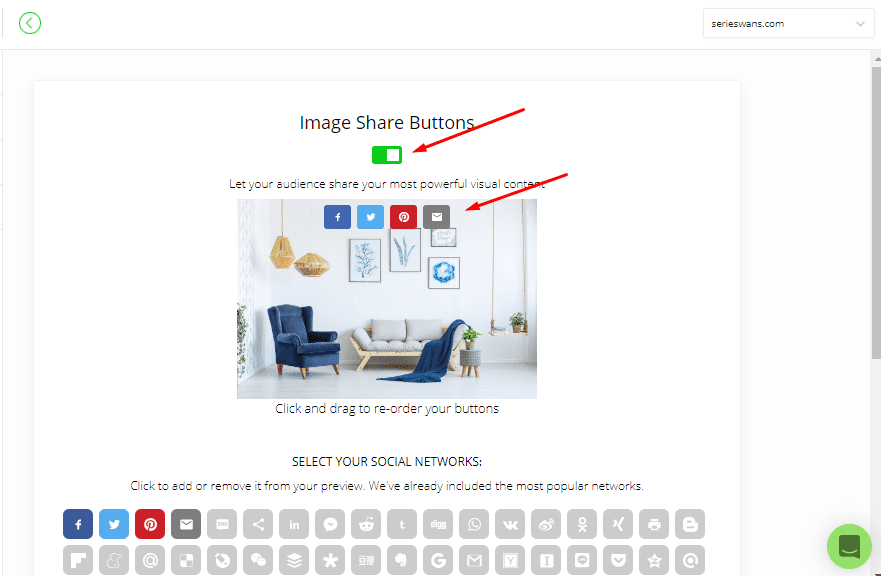Add the WhatsApp network button
The image size is (881, 576).
[x=474, y=524]
